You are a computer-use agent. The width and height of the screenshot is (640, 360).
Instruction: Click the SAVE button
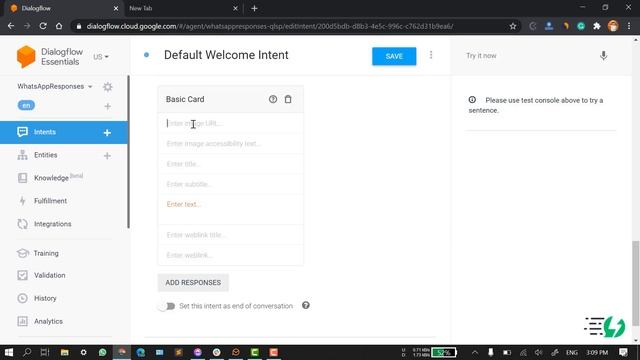click(394, 56)
